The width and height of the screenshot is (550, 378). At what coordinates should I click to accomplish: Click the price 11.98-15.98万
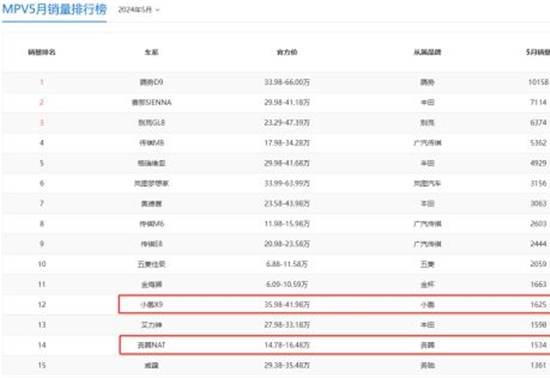click(287, 224)
